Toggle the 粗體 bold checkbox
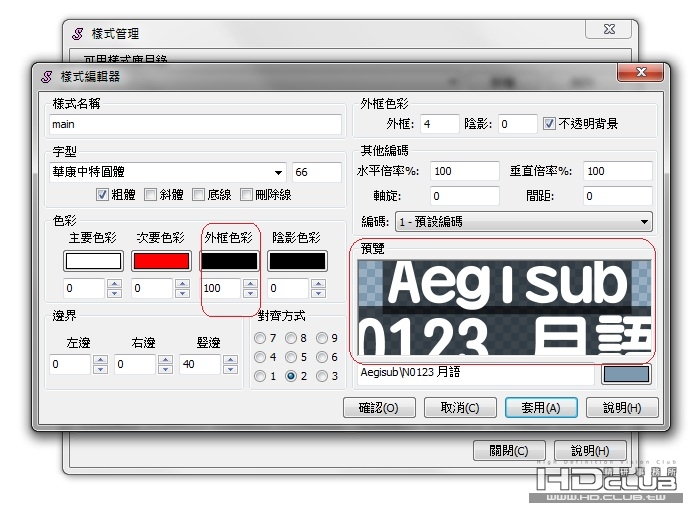Screen dimensions: 688x508 coord(102,194)
